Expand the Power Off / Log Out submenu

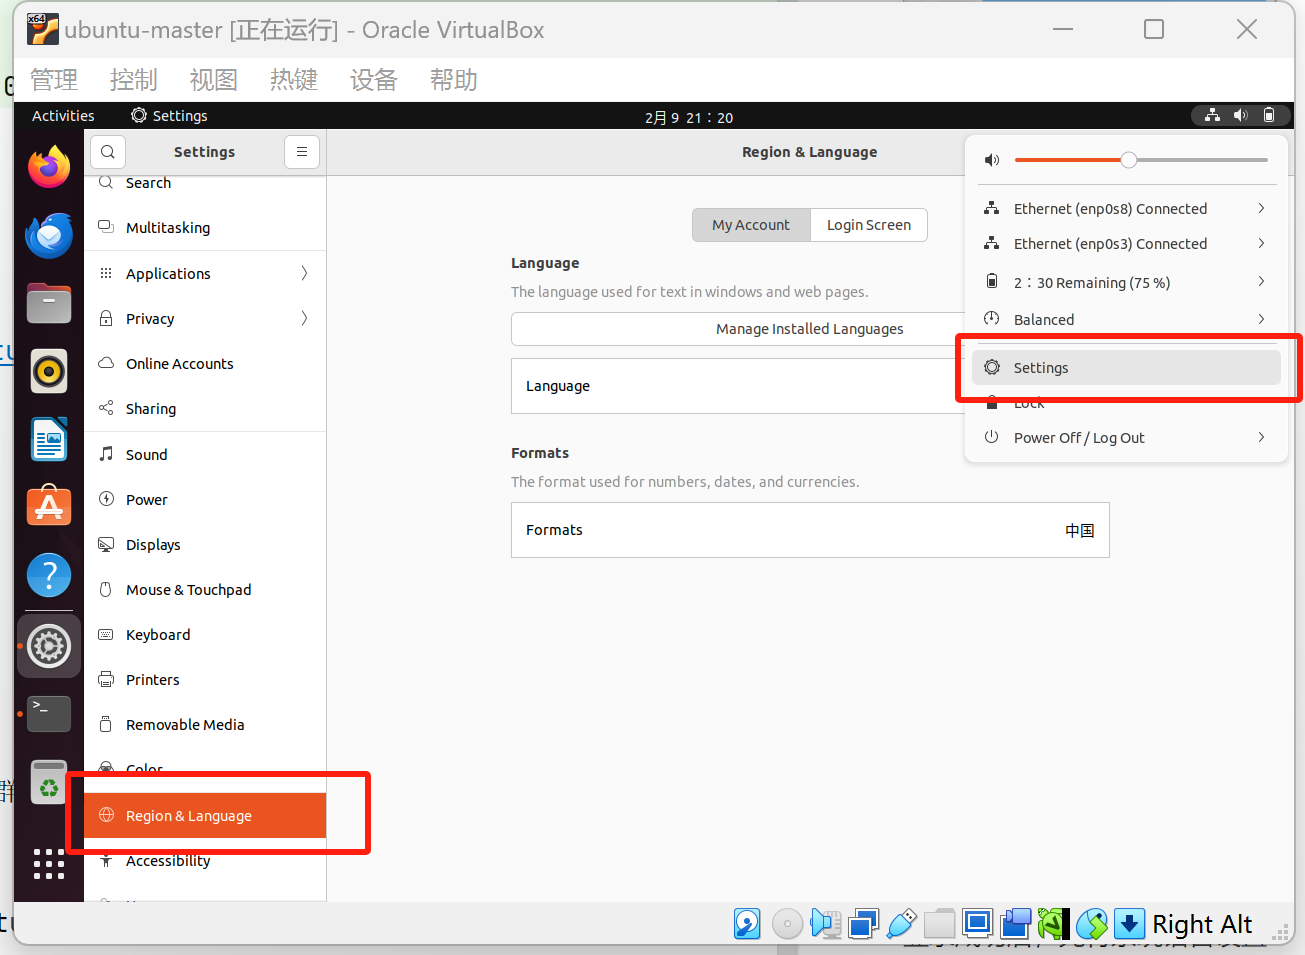pos(1127,438)
